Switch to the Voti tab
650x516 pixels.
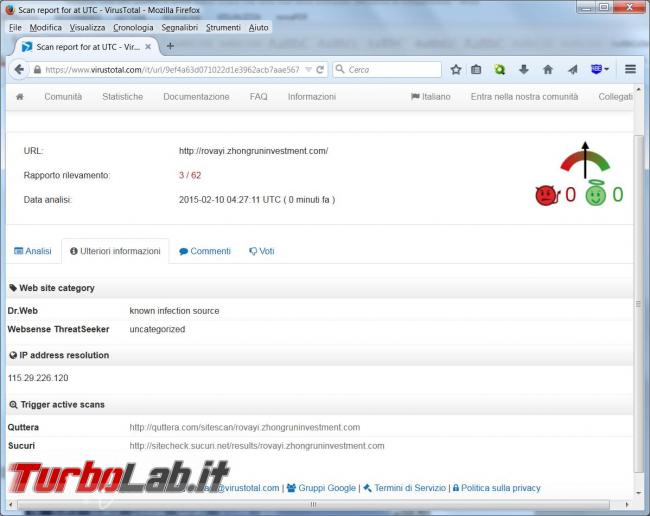pyautogui.click(x=262, y=251)
